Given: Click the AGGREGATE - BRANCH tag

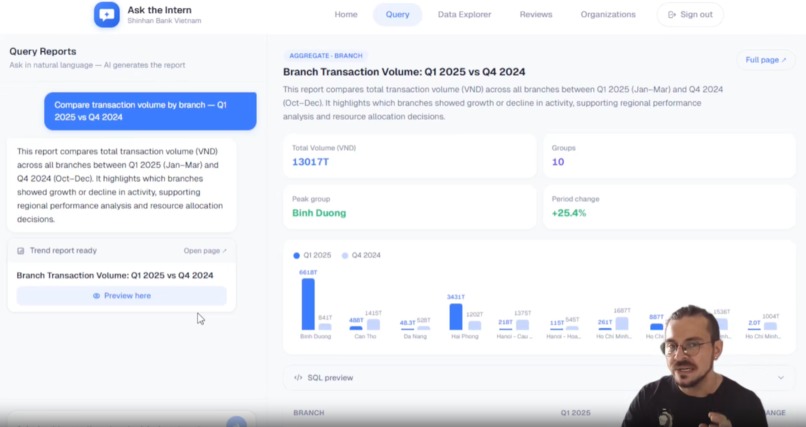Looking at the screenshot, I should click(325, 55).
